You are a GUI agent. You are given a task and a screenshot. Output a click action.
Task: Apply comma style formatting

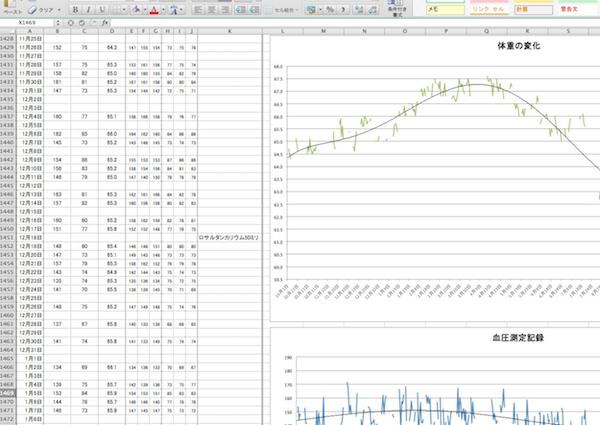(343, 10)
